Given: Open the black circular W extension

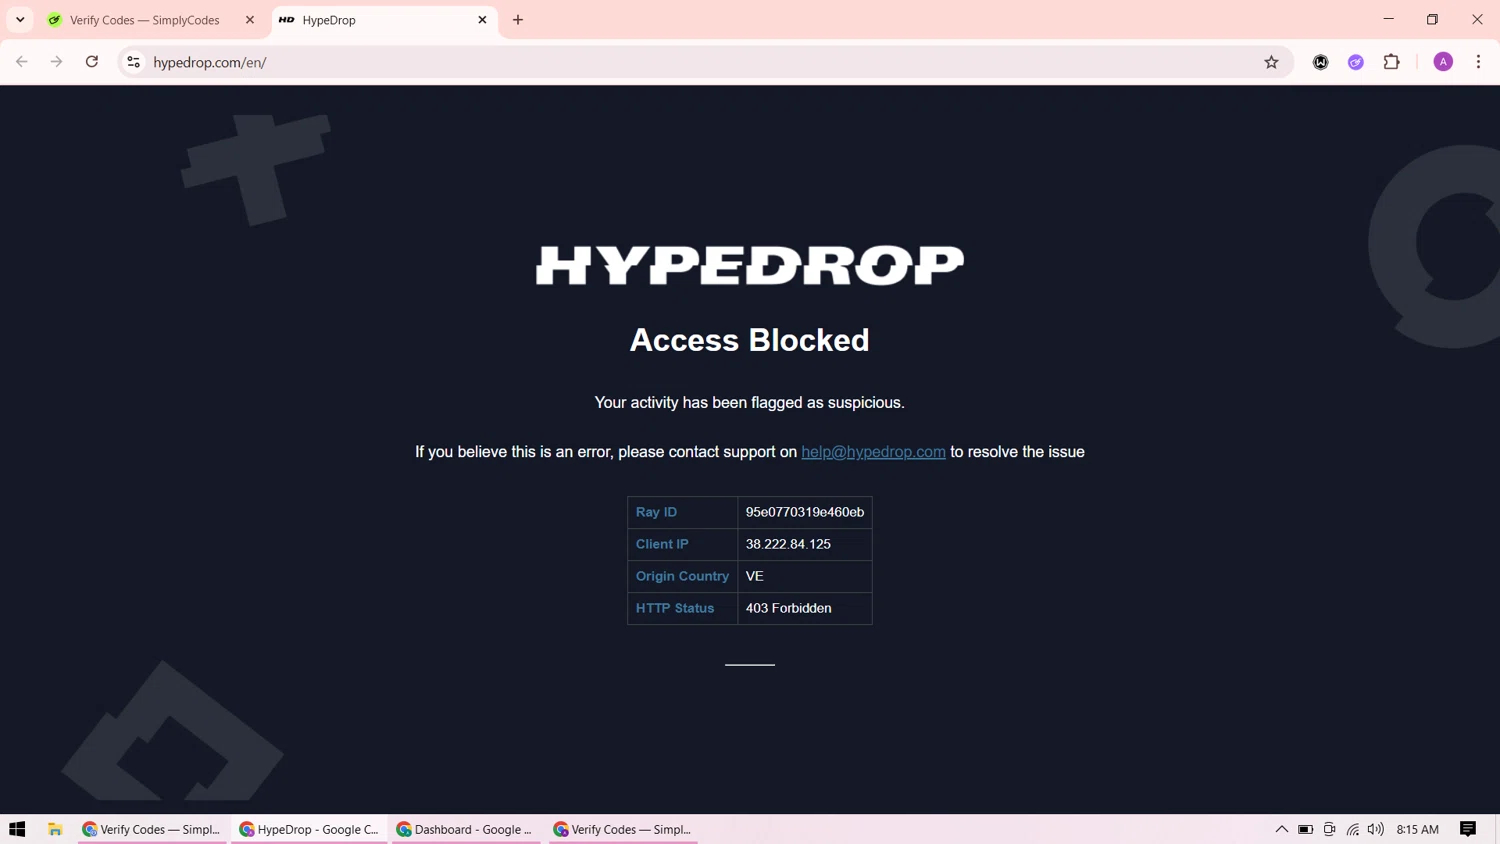Looking at the screenshot, I should pyautogui.click(x=1321, y=62).
